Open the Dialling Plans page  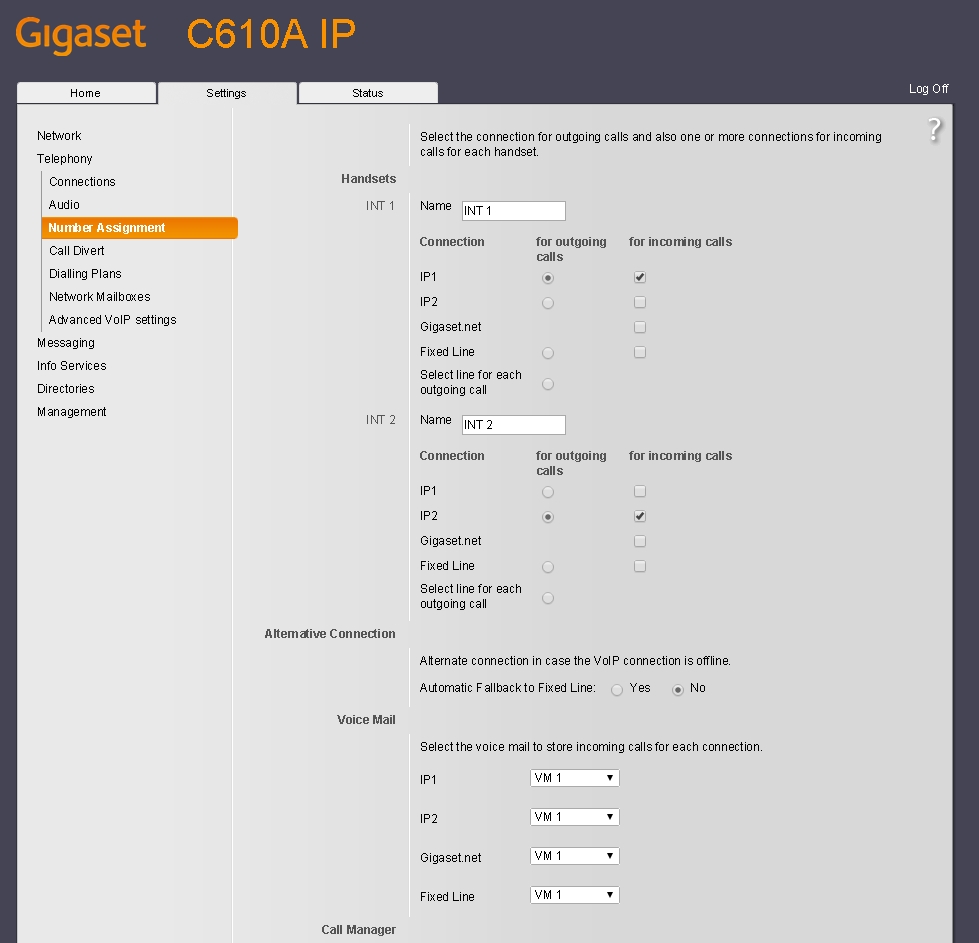point(86,274)
